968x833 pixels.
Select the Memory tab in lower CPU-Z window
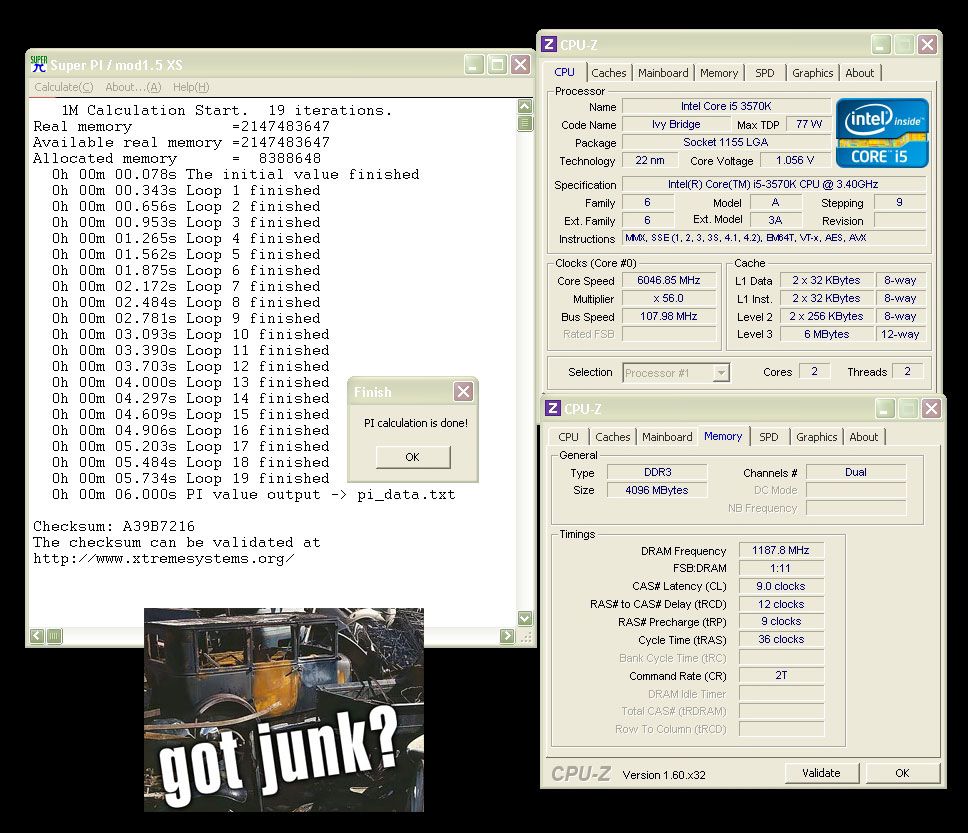[723, 436]
